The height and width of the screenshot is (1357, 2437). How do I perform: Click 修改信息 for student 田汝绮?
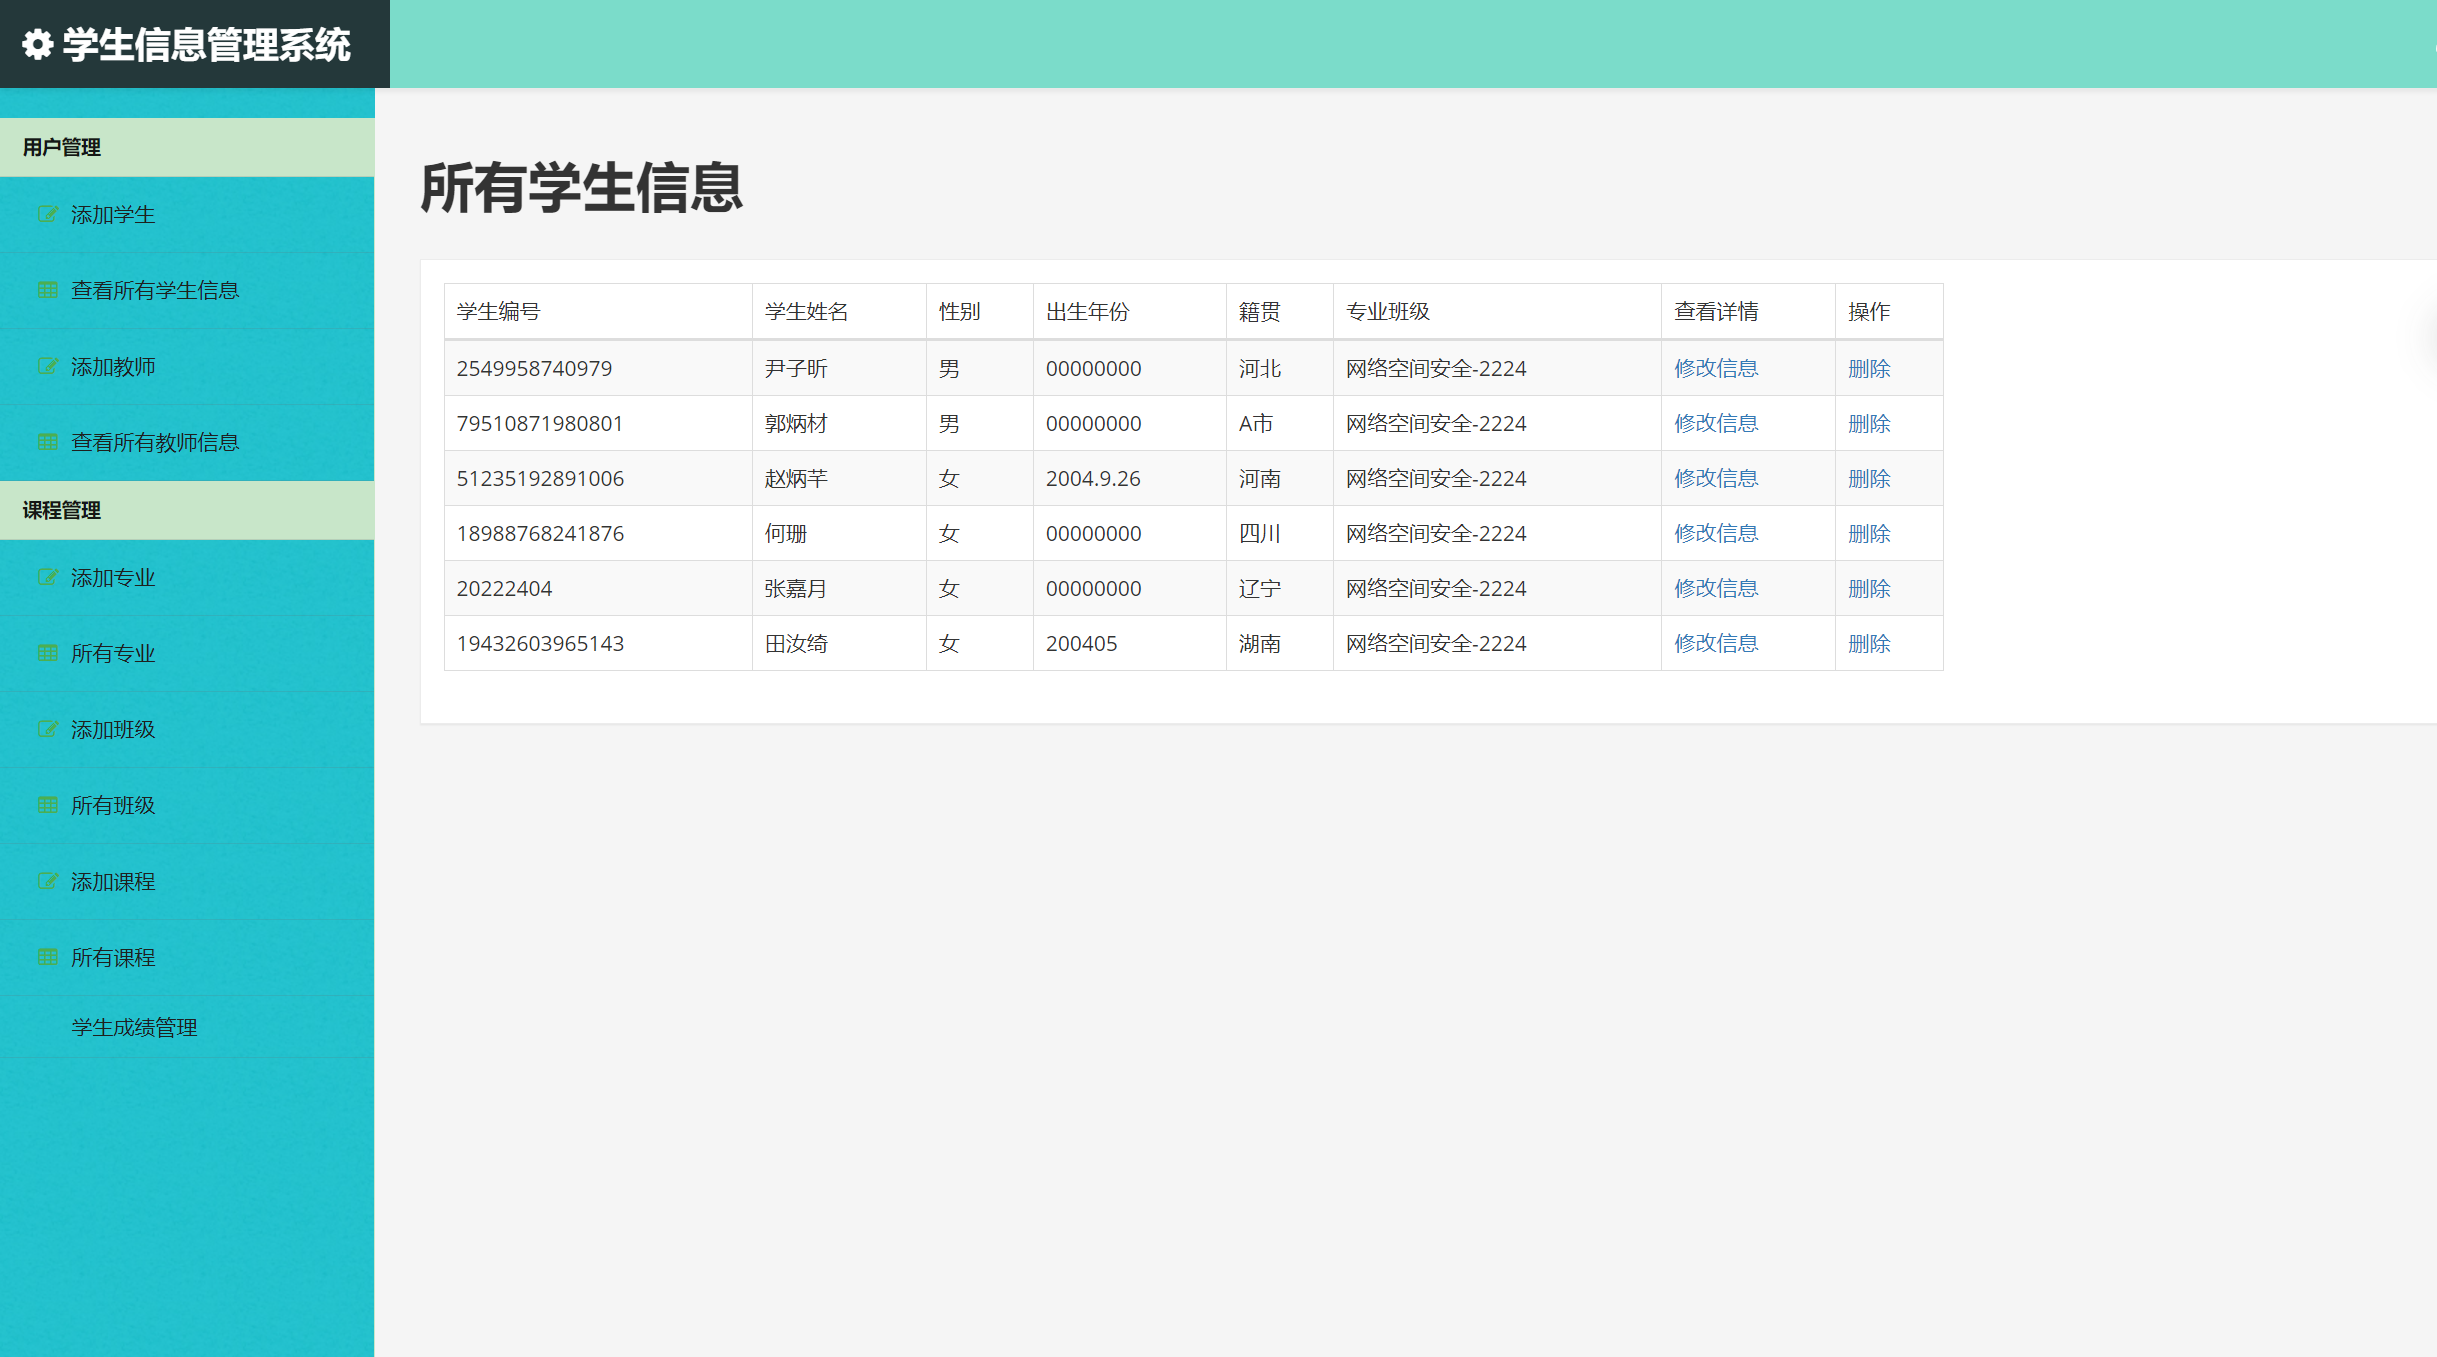(1715, 643)
